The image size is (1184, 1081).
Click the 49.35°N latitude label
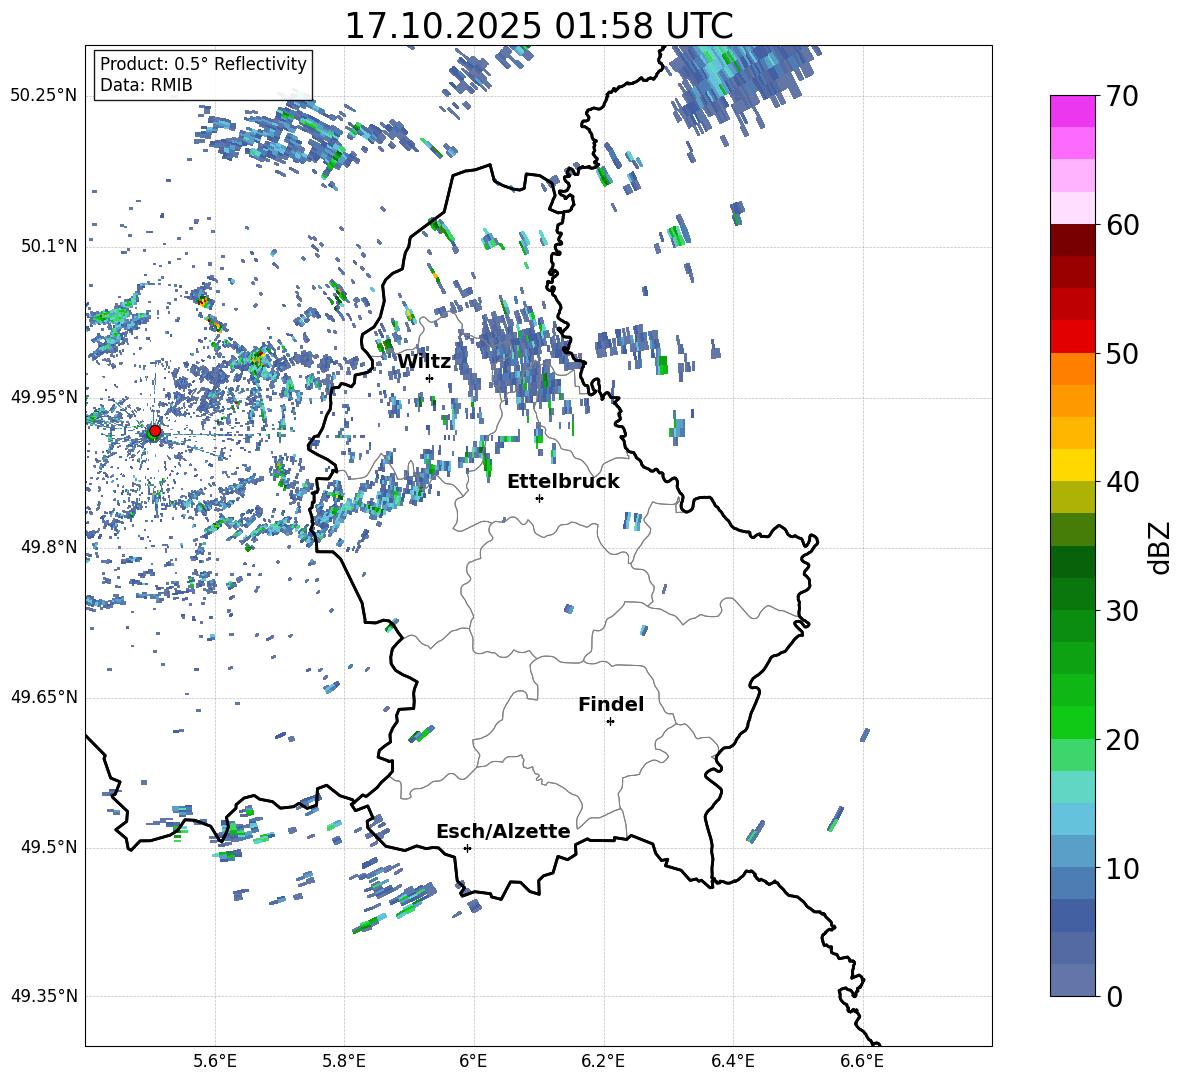pos(44,996)
